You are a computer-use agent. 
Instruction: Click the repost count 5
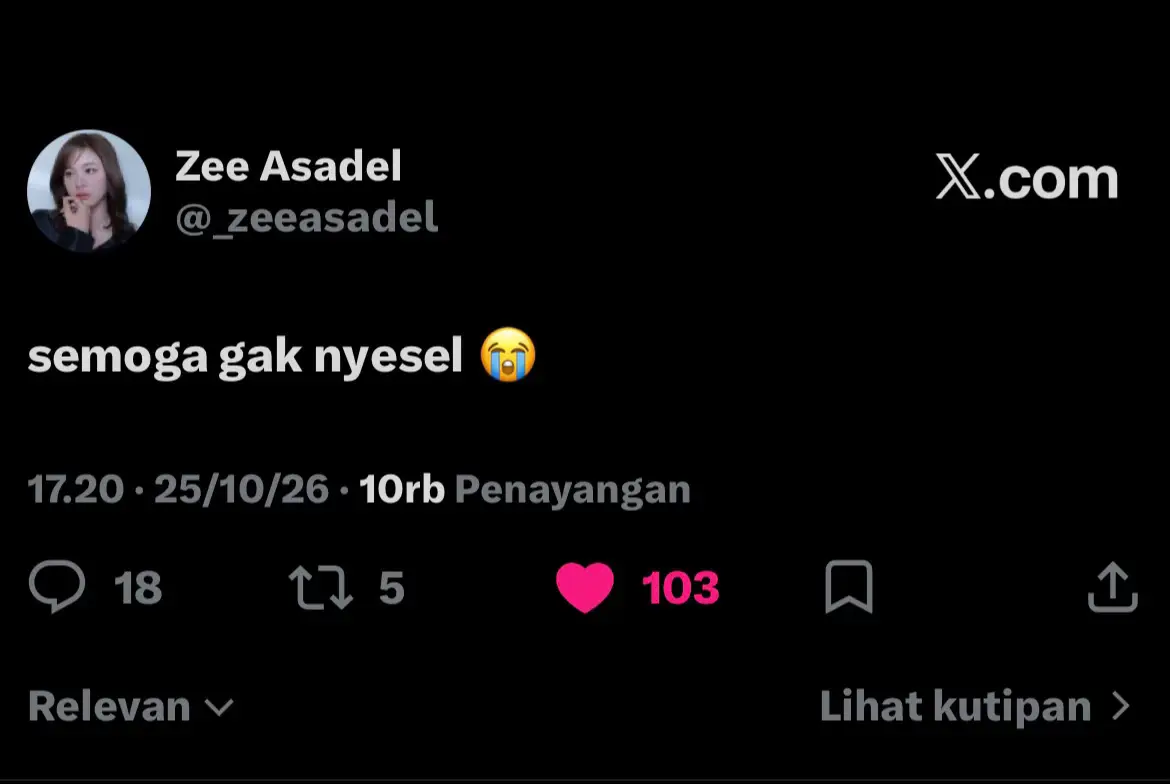pyautogui.click(x=392, y=588)
